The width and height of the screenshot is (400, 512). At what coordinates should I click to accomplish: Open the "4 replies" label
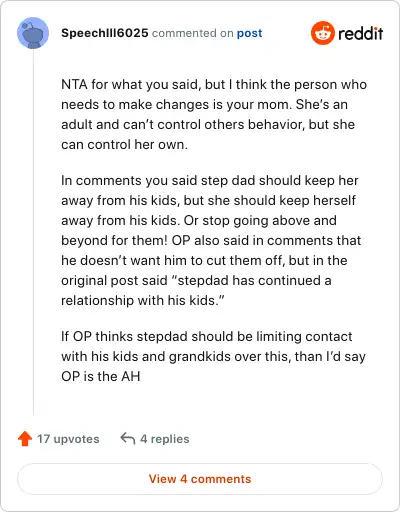point(165,439)
